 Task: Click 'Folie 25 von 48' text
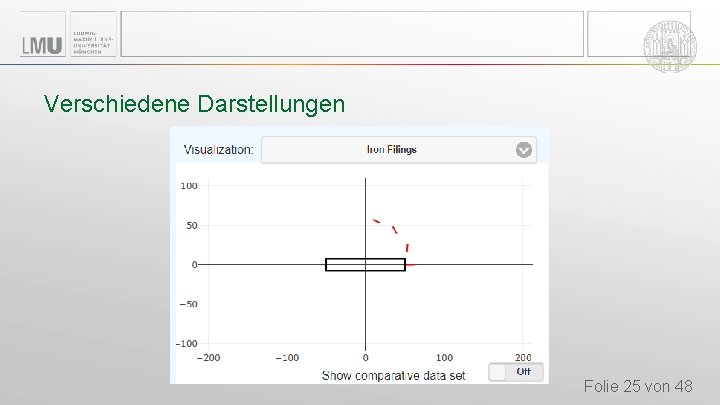click(638, 386)
